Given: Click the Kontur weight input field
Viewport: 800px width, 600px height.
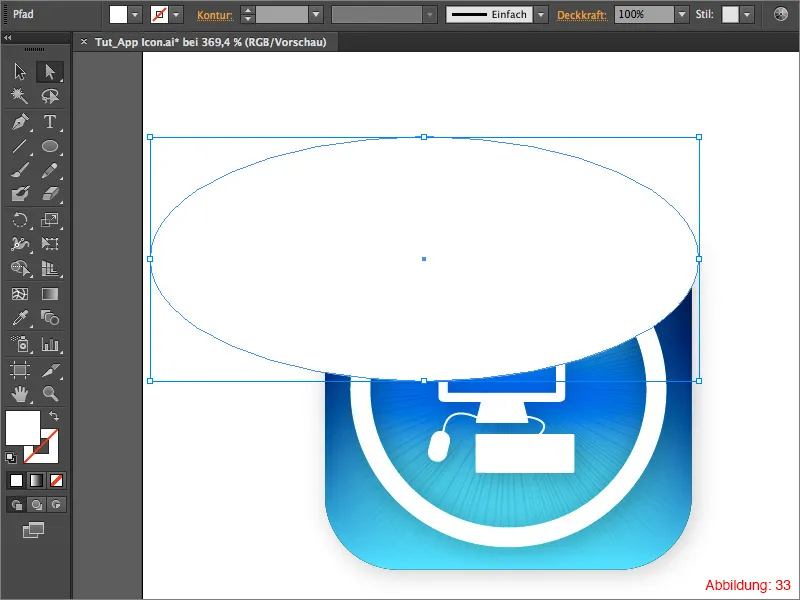Looking at the screenshot, I should [x=282, y=15].
